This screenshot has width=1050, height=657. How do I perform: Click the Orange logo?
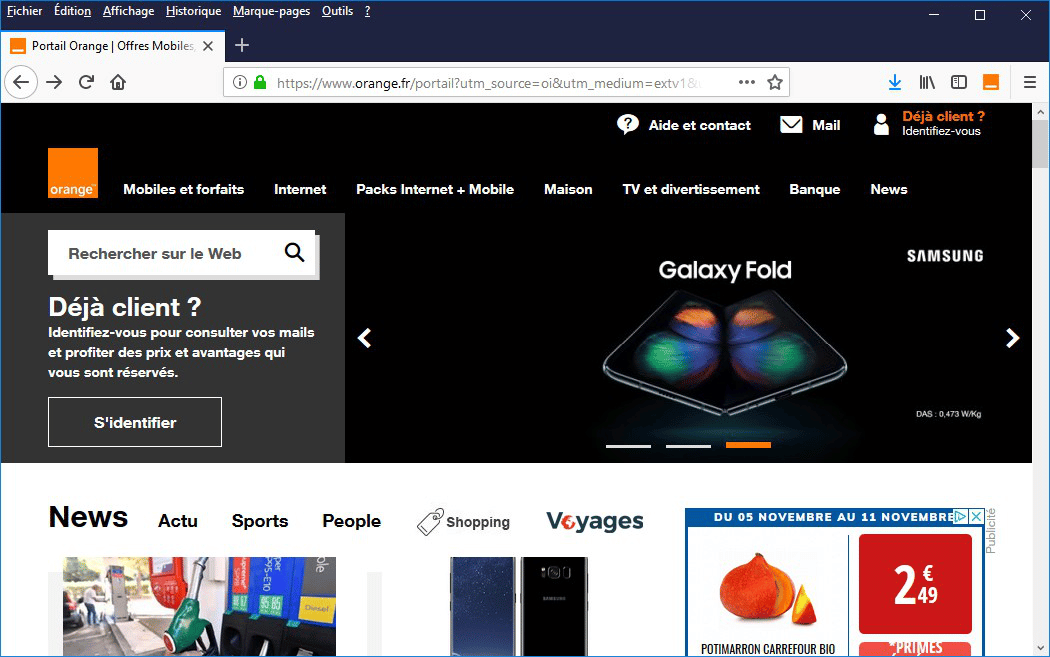tap(73, 173)
